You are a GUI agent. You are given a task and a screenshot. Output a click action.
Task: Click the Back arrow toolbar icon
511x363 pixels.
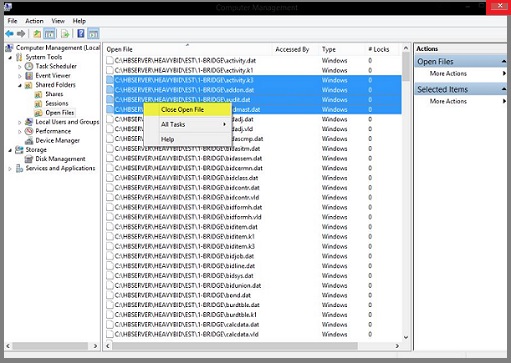coord(9,34)
